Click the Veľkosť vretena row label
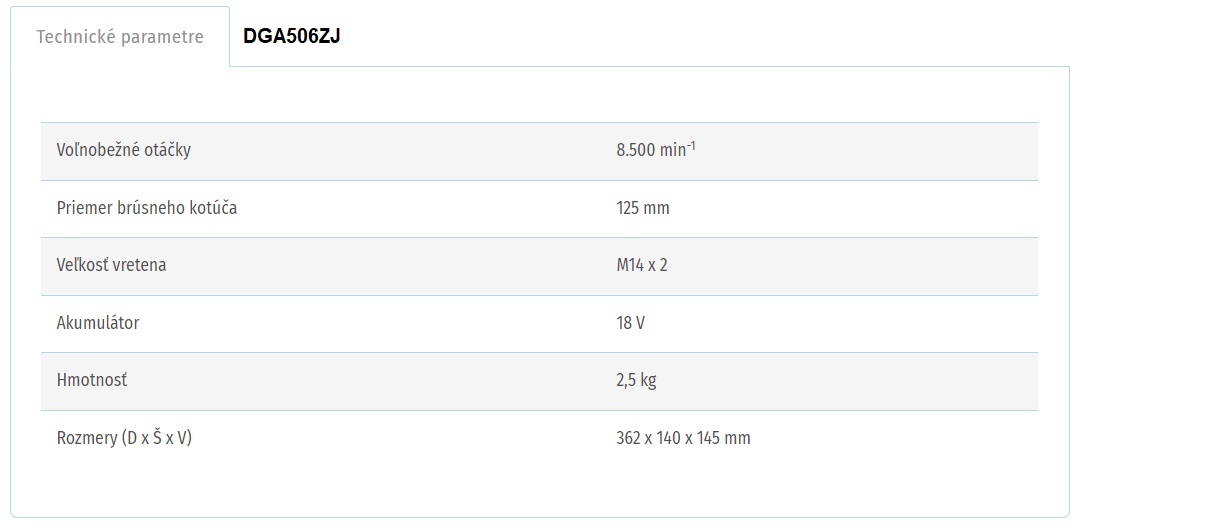1209x528 pixels. (x=112, y=265)
